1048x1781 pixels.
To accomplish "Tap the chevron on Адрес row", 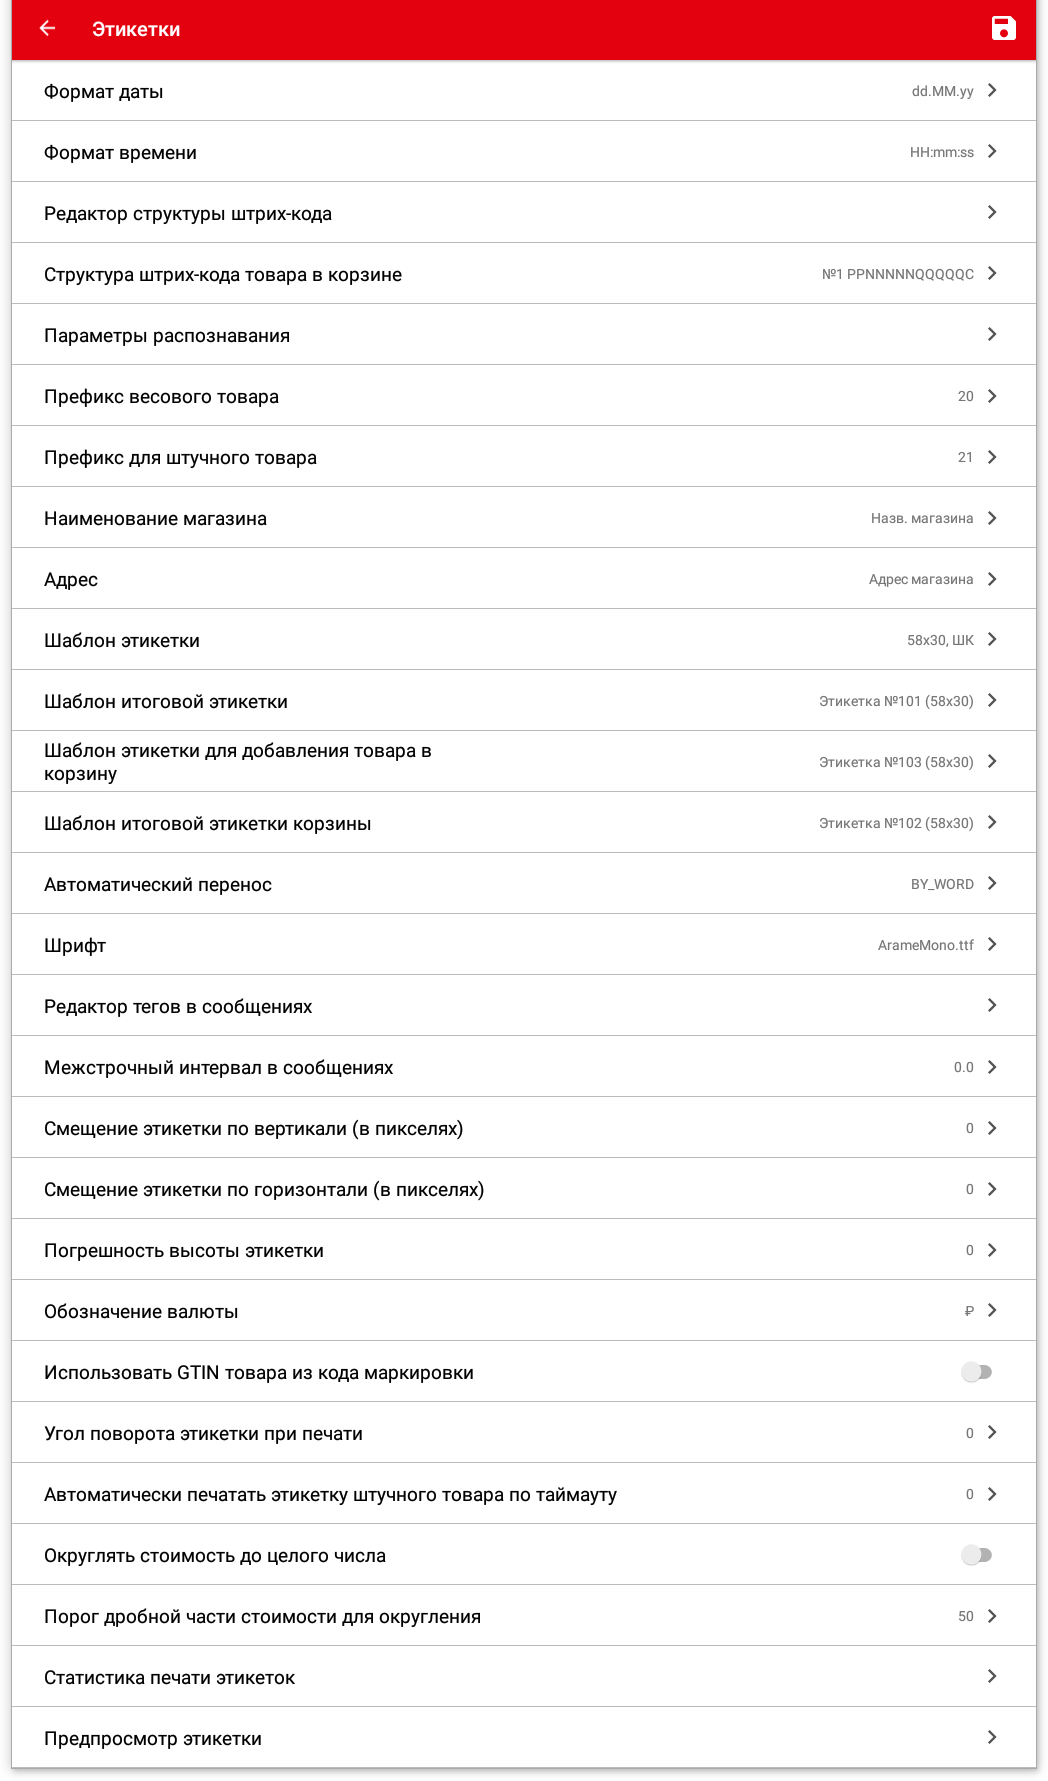I will point(992,579).
